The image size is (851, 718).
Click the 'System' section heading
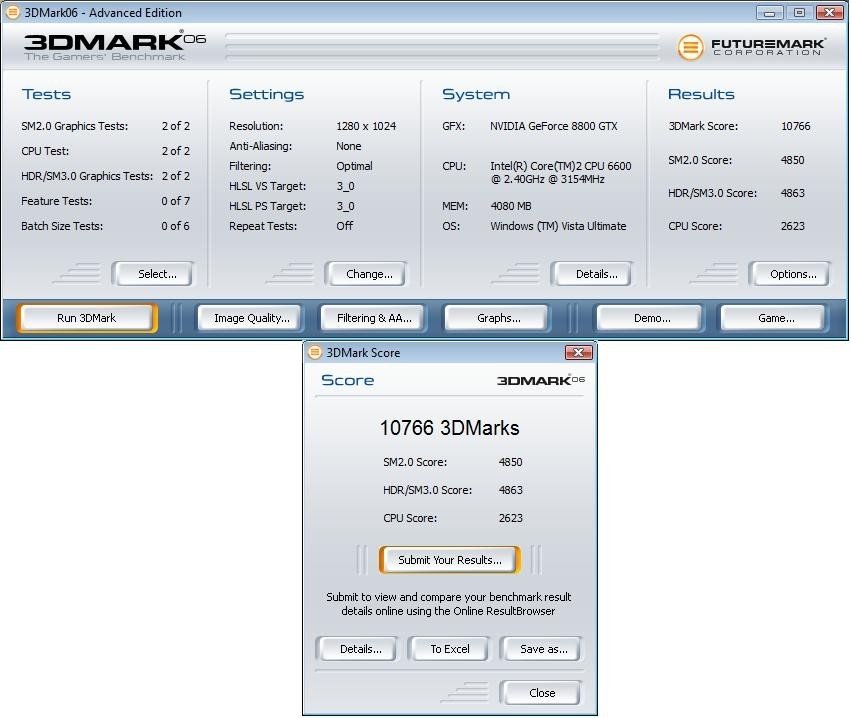[x=476, y=94]
